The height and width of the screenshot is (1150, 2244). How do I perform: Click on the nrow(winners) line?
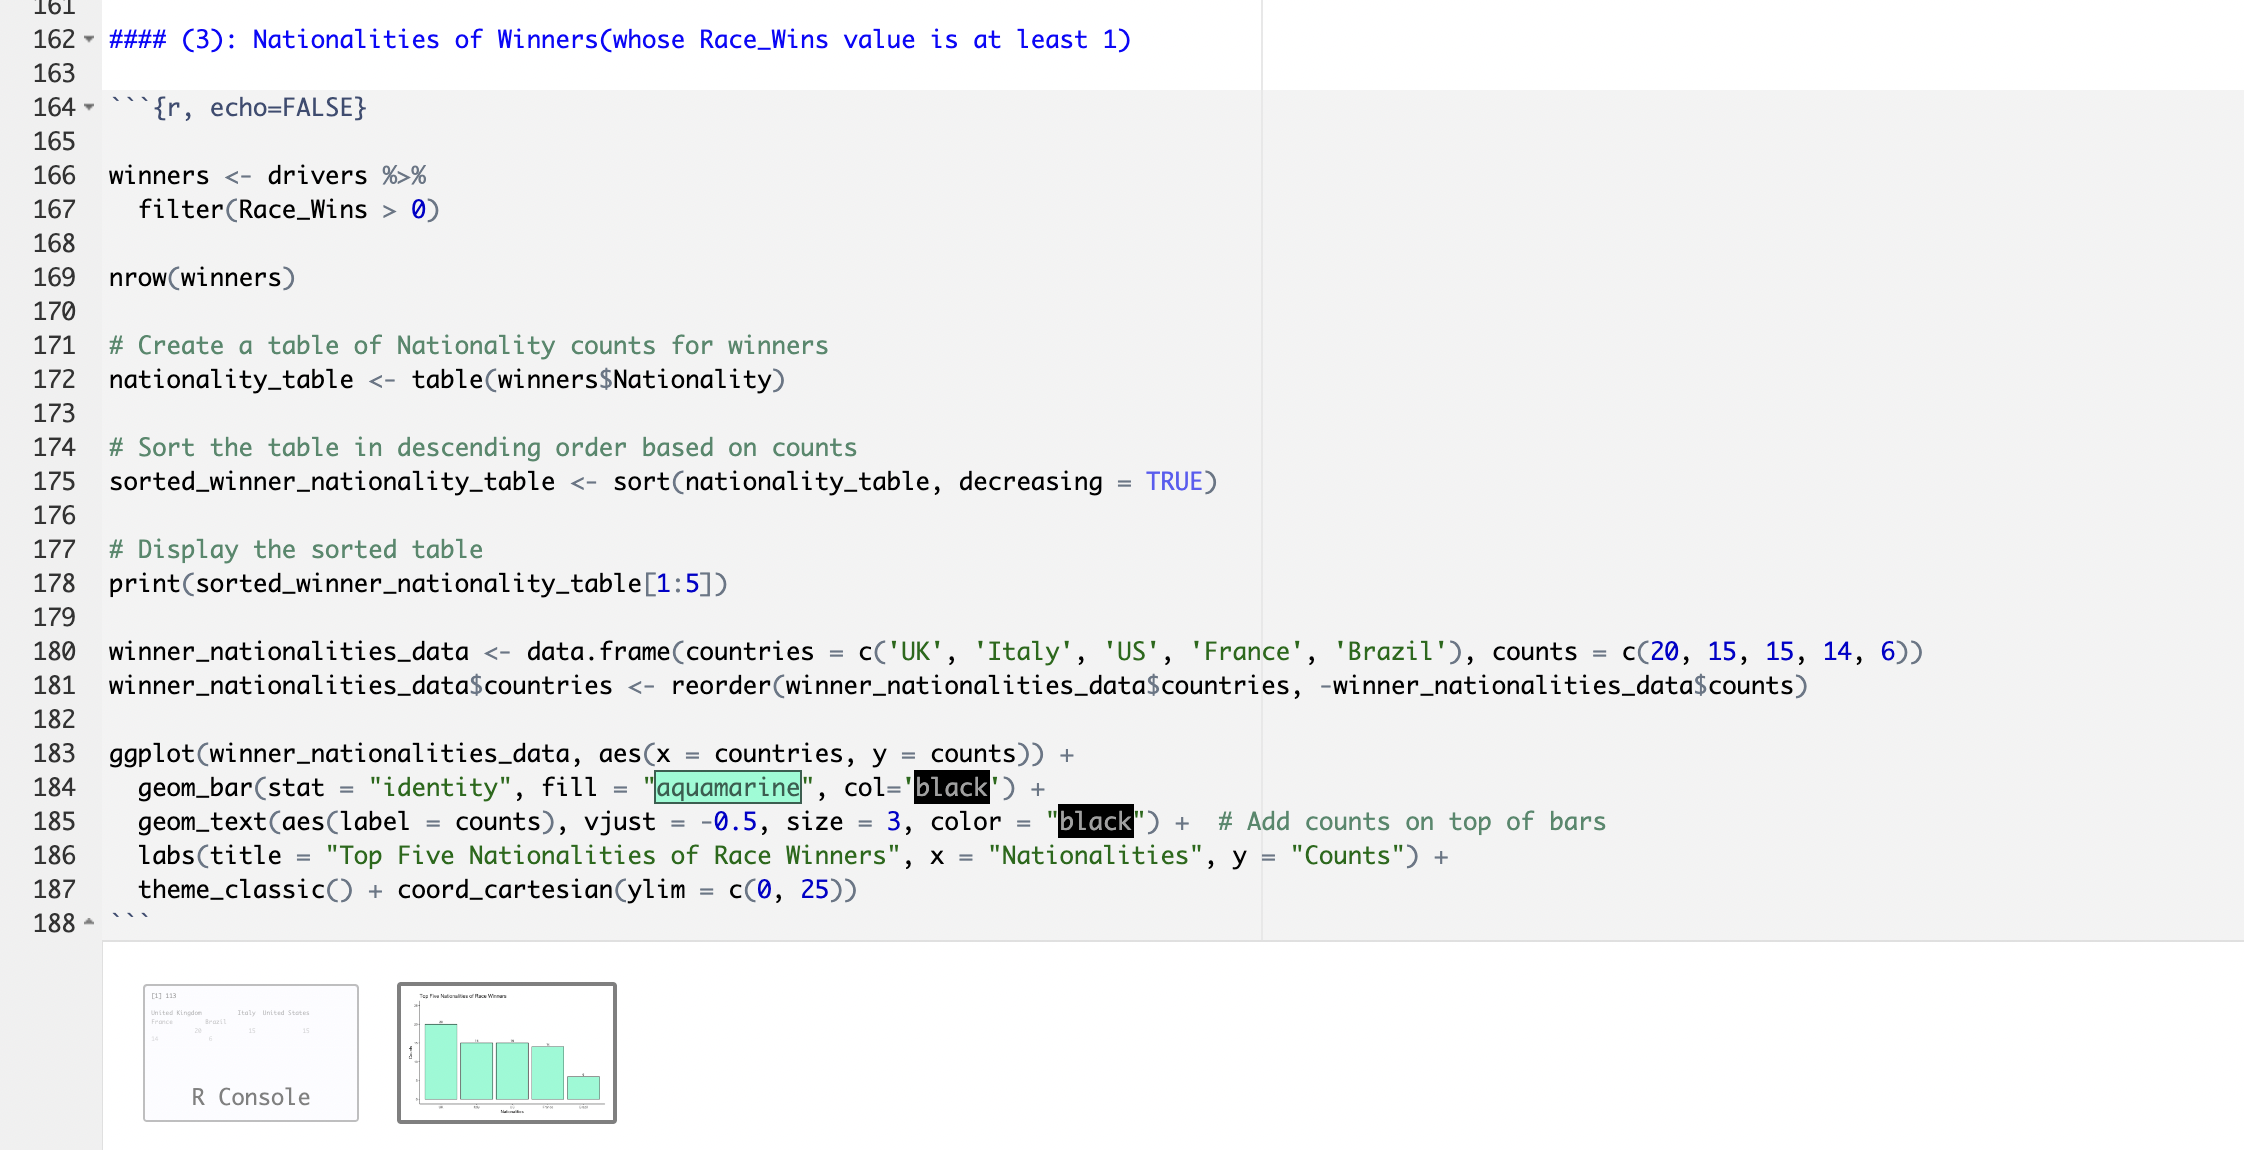point(202,278)
